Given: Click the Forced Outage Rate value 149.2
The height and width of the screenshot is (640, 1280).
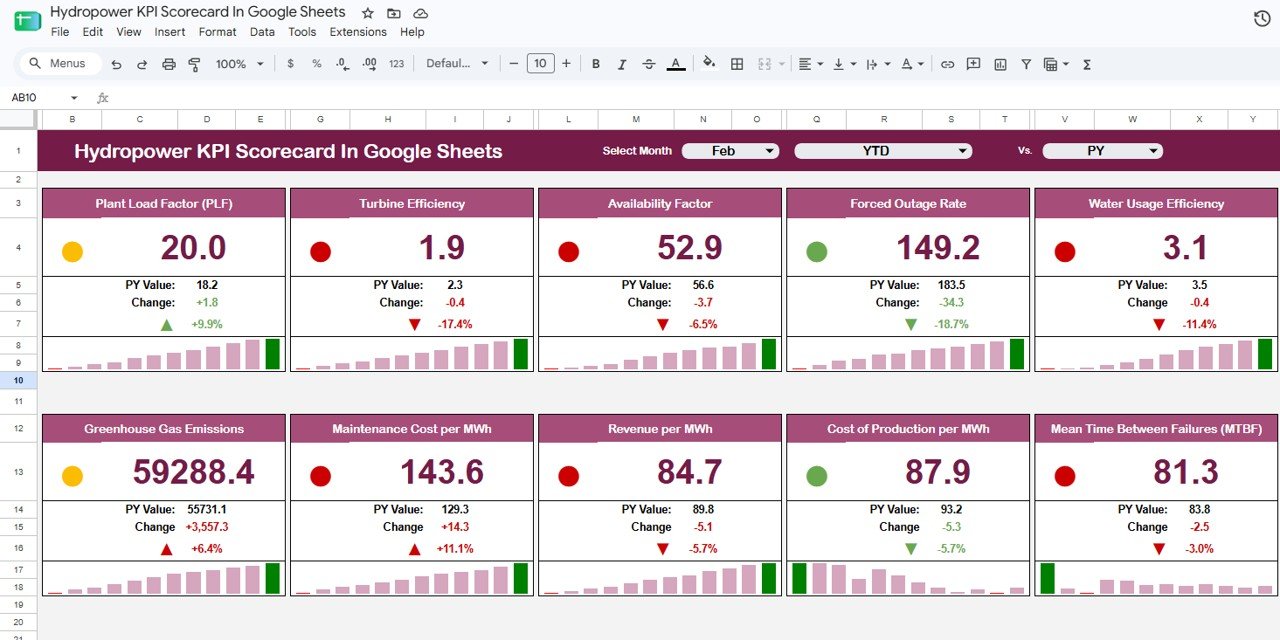Looking at the screenshot, I should coord(936,248).
